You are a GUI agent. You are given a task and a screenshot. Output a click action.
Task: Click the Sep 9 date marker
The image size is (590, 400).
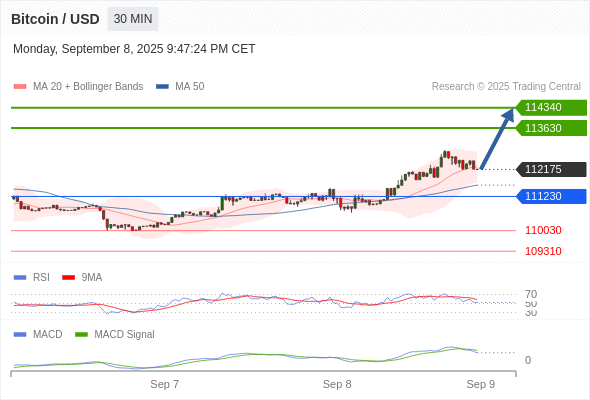[x=481, y=385]
